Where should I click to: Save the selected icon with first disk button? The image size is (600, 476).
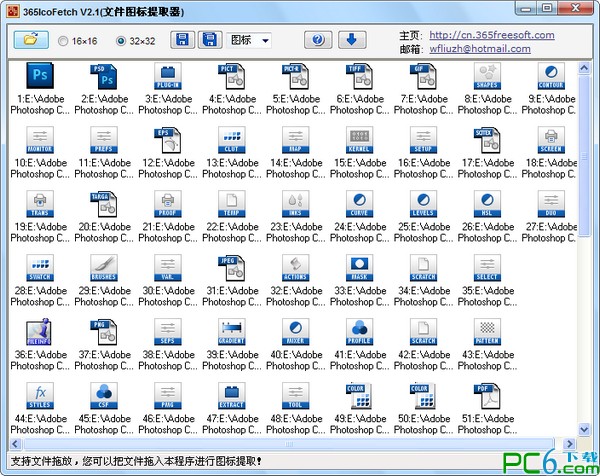click(x=182, y=40)
